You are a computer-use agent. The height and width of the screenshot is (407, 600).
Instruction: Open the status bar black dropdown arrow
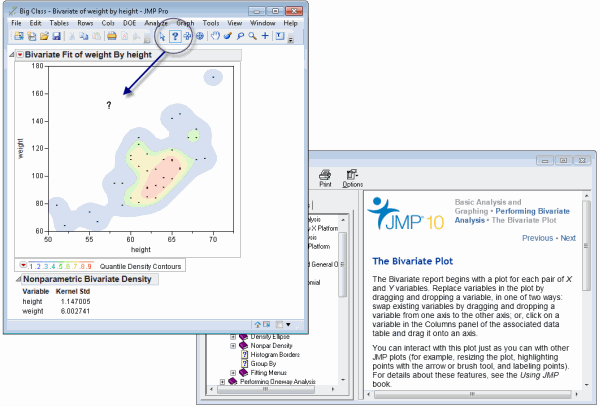(288, 325)
